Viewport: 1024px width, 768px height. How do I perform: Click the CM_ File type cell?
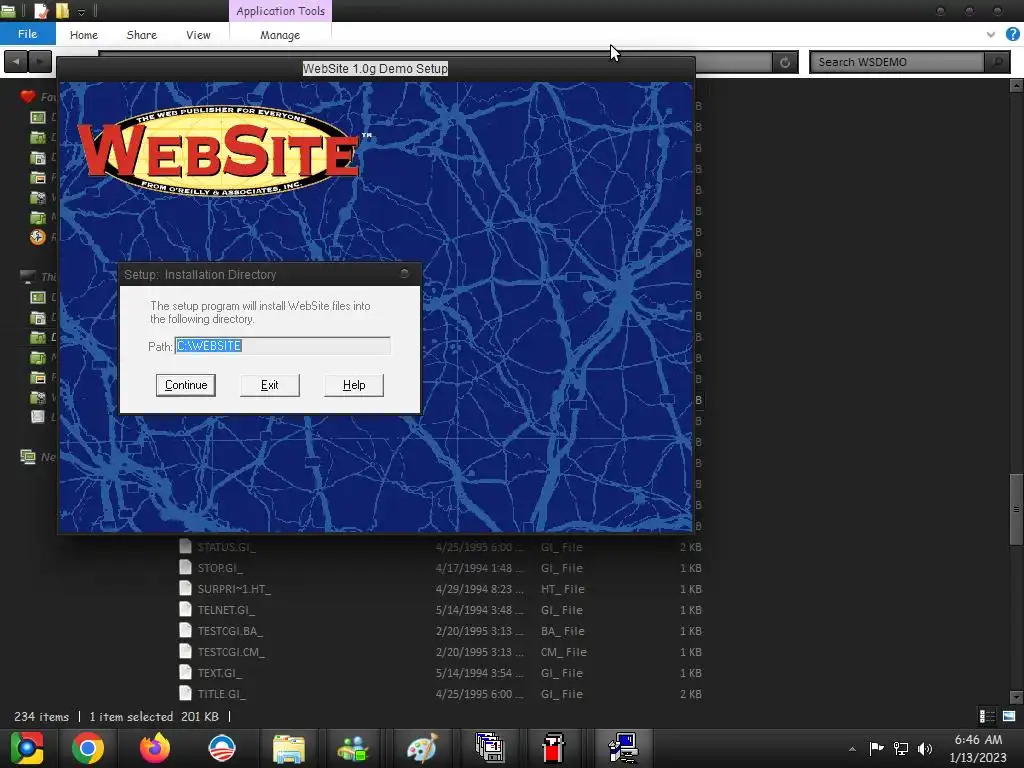564,652
